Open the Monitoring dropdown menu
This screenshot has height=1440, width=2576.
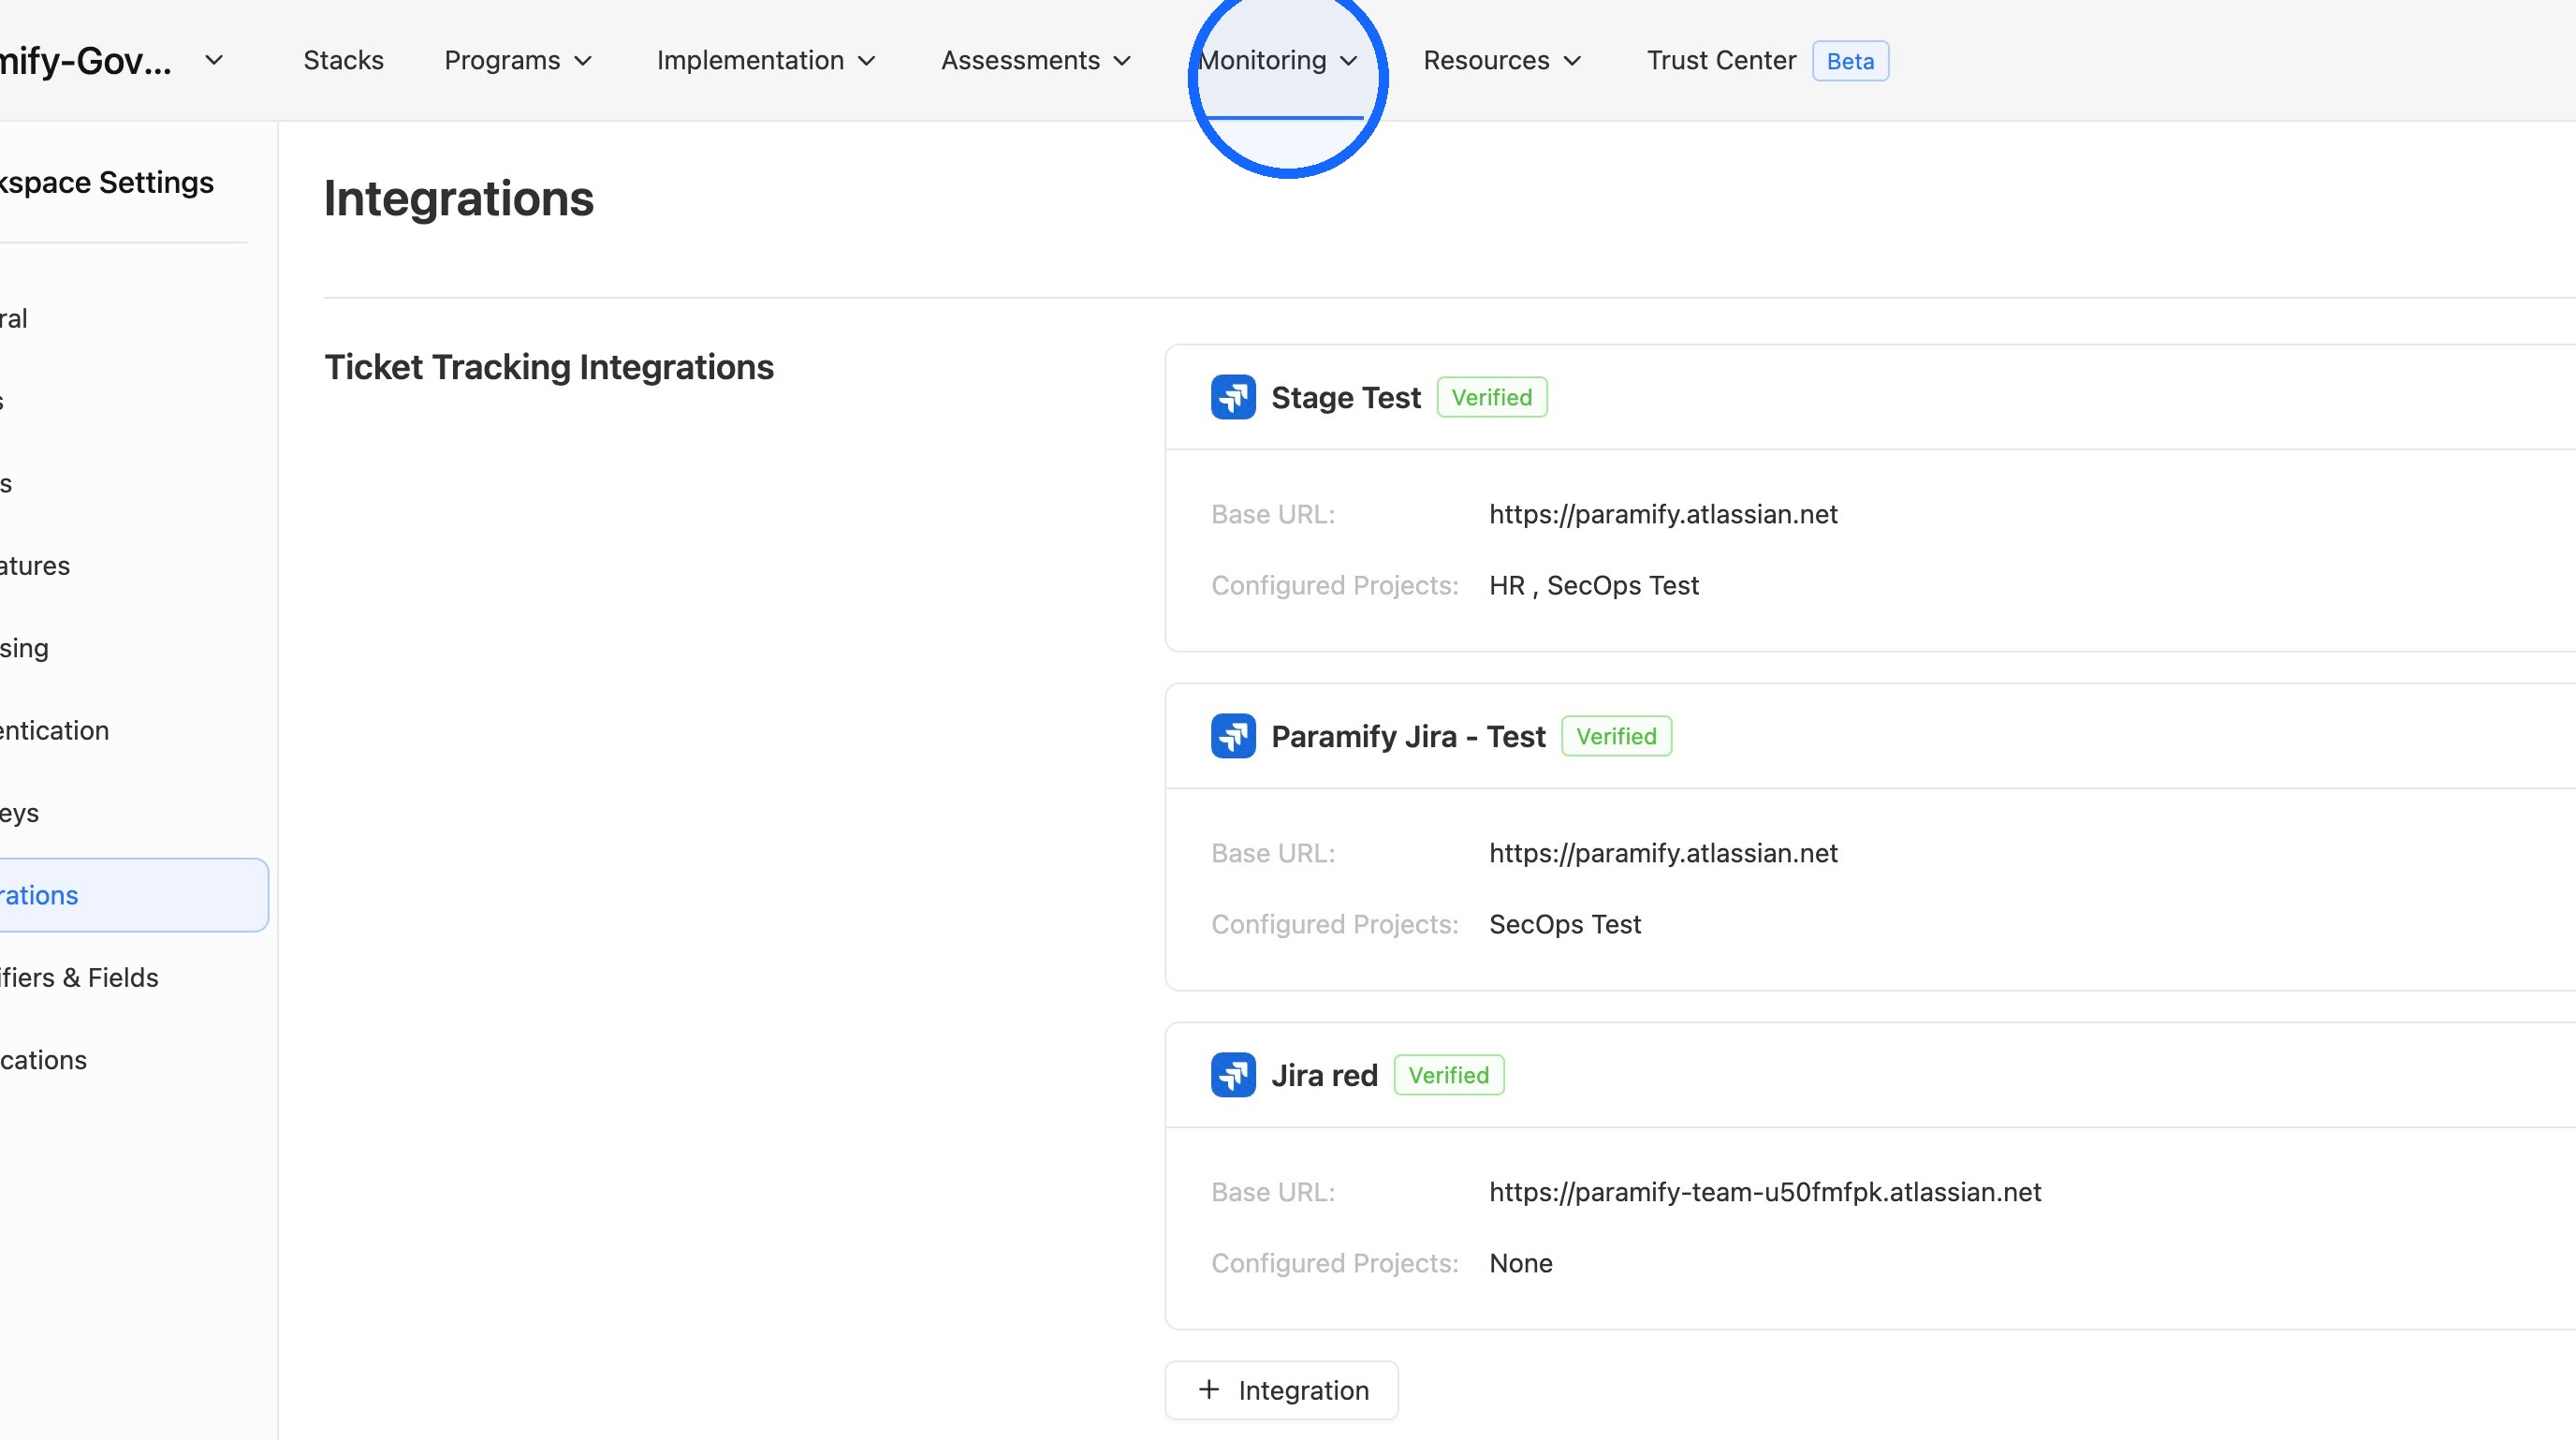click(x=1279, y=61)
